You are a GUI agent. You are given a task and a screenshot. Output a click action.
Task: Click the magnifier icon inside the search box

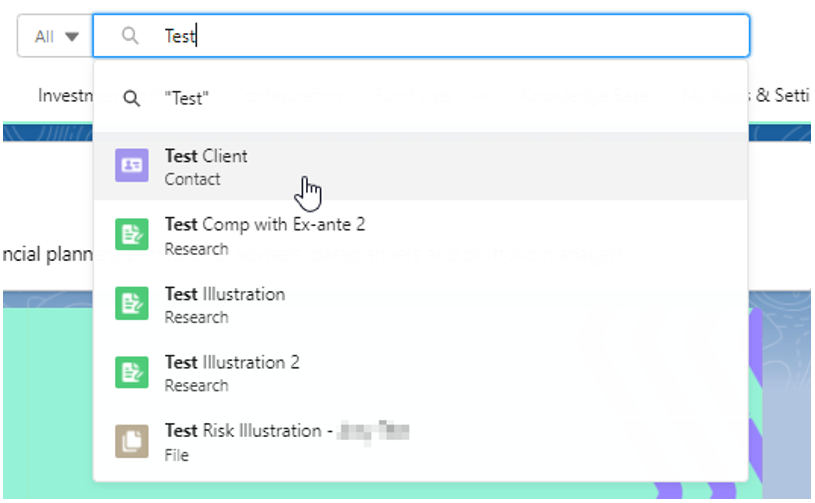(x=130, y=36)
